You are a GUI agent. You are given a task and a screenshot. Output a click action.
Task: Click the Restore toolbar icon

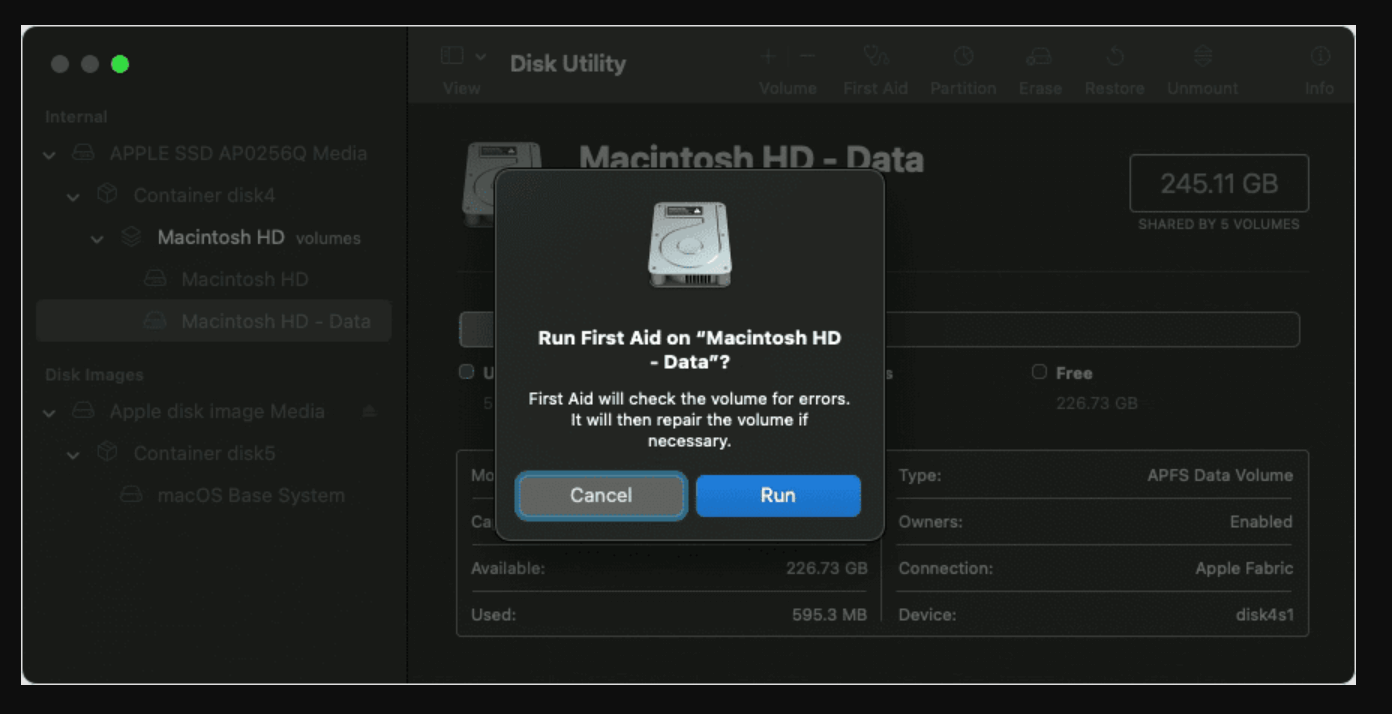pos(1114,60)
